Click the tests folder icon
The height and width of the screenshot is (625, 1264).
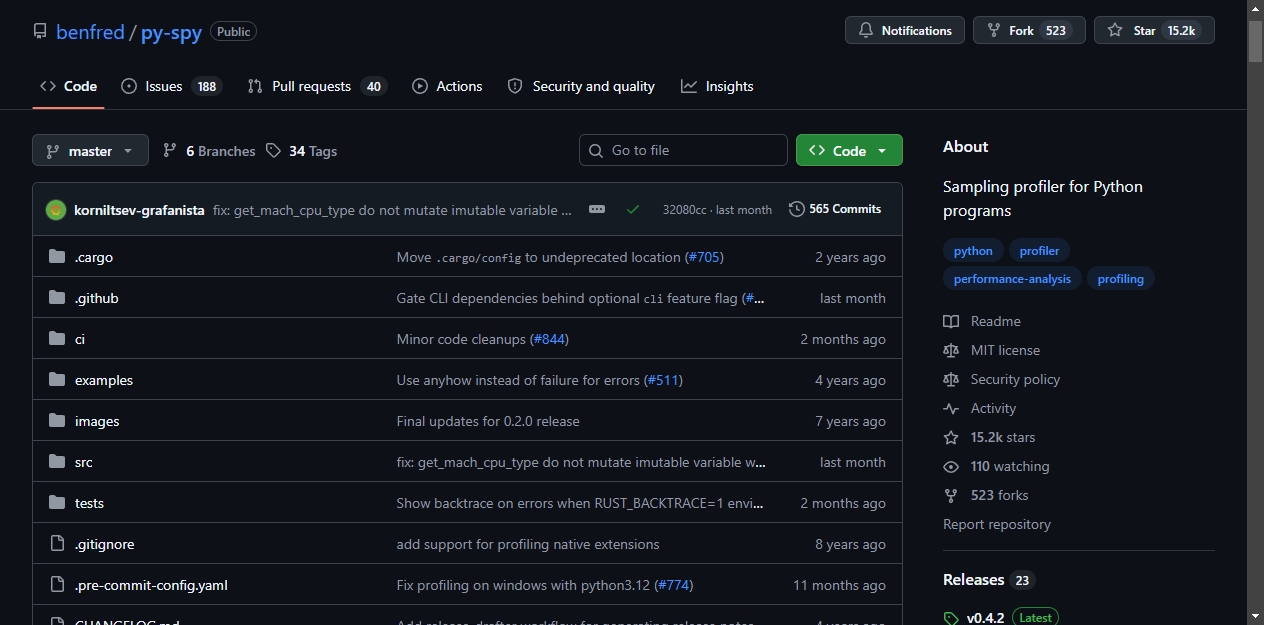click(57, 503)
